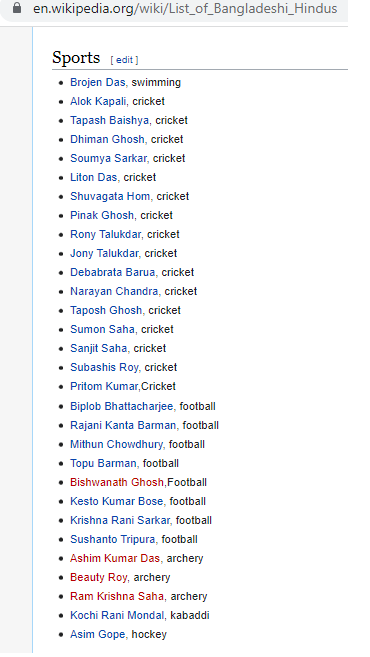Visit the Soumya Sarkar page
370x657 pixels.
108,158
